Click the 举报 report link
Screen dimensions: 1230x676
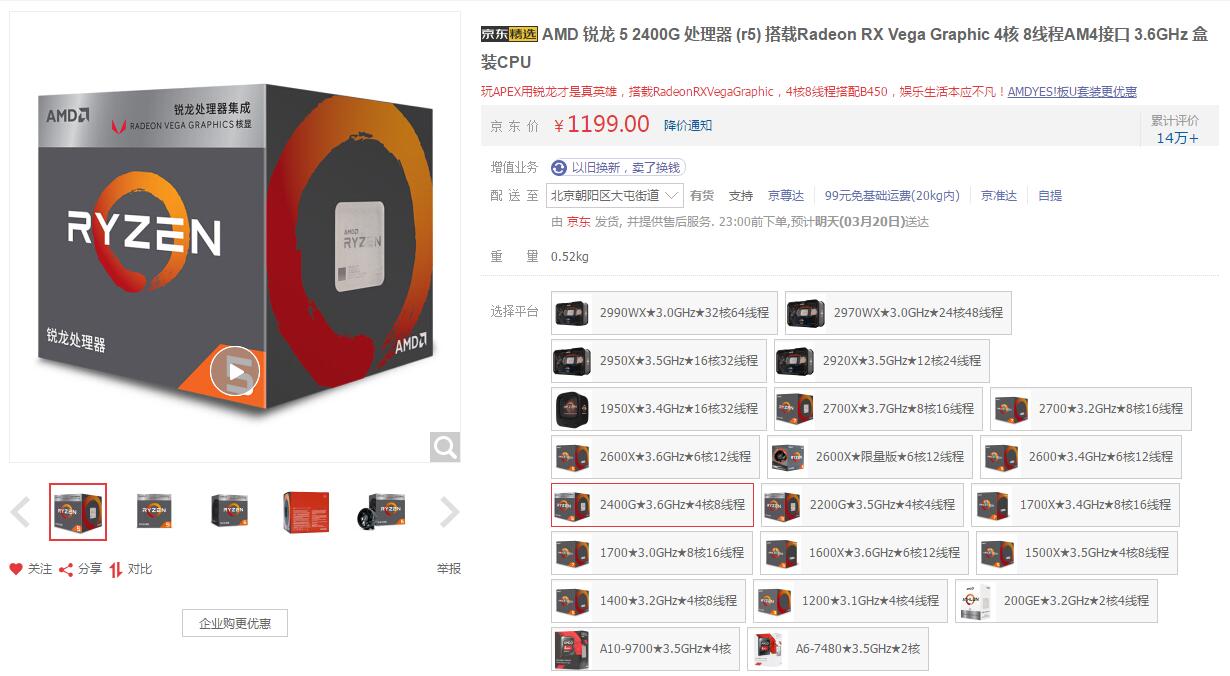449,569
